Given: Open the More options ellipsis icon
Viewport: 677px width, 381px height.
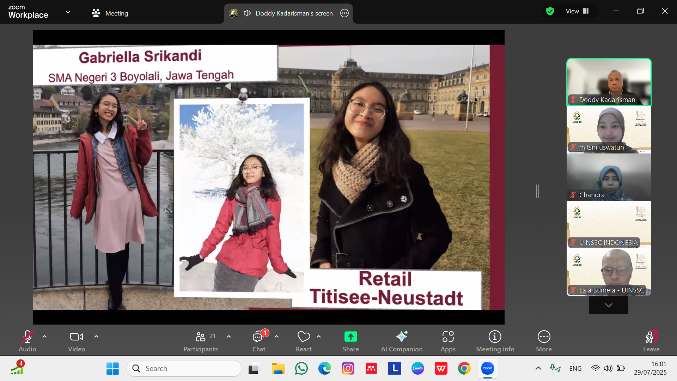Looking at the screenshot, I should tap(544, 337).
